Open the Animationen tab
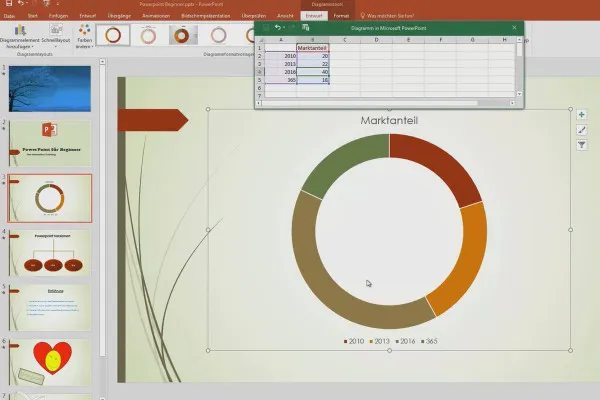600x400 pixels. [156, 16]
